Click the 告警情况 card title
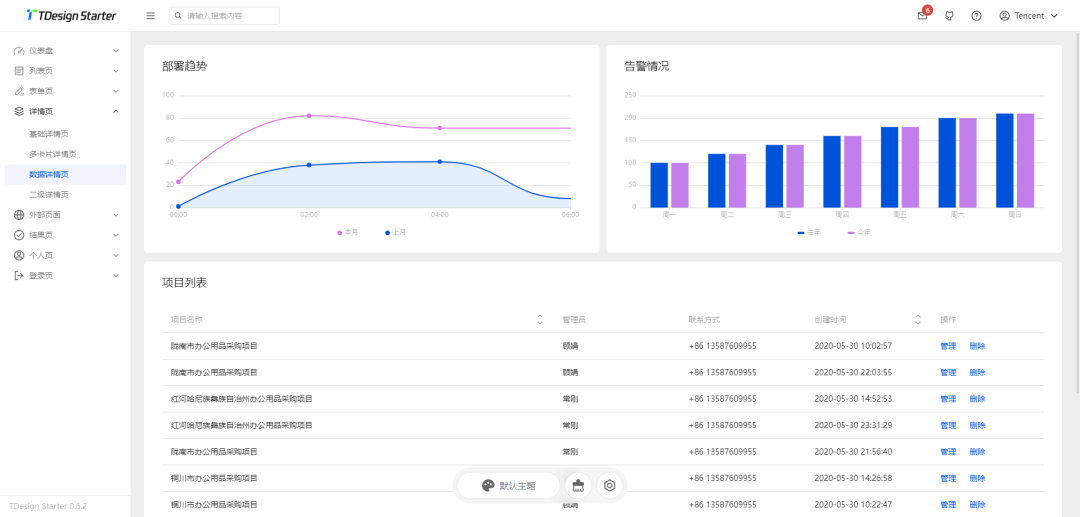Screen dimensions: 1080x517 point(647,67)
